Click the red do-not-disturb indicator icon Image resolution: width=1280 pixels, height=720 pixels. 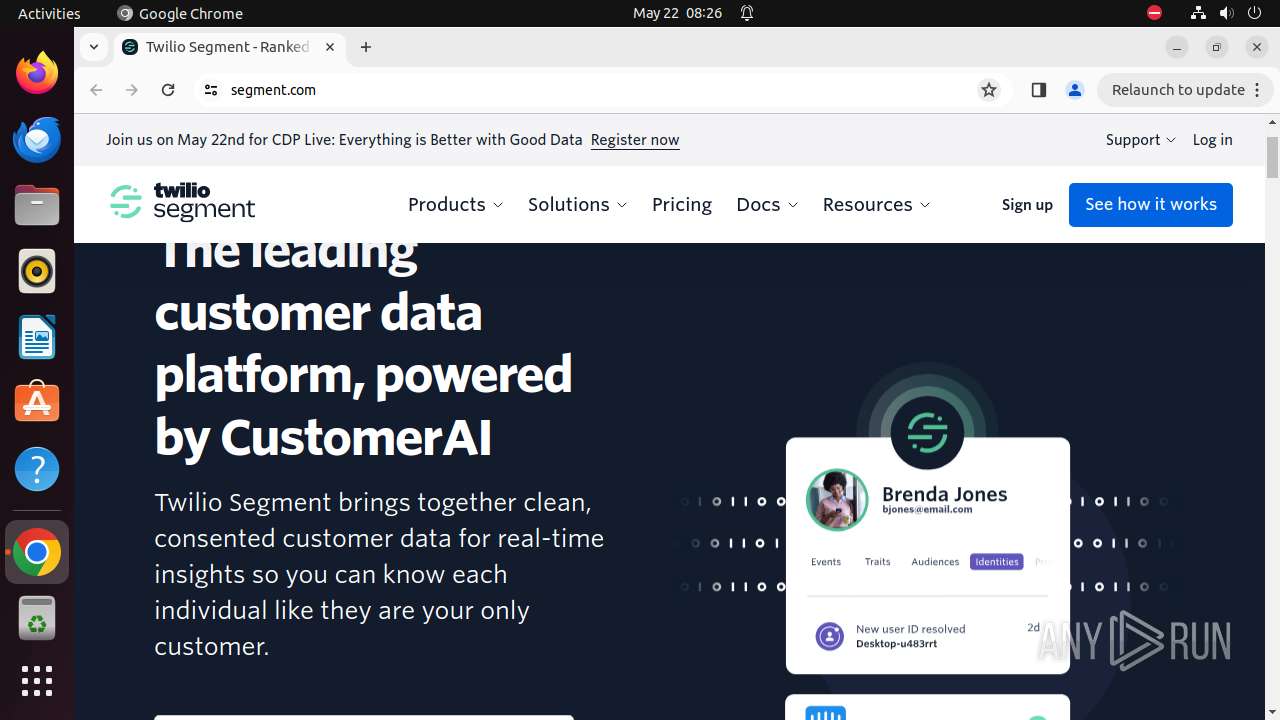coord(1154,13)
